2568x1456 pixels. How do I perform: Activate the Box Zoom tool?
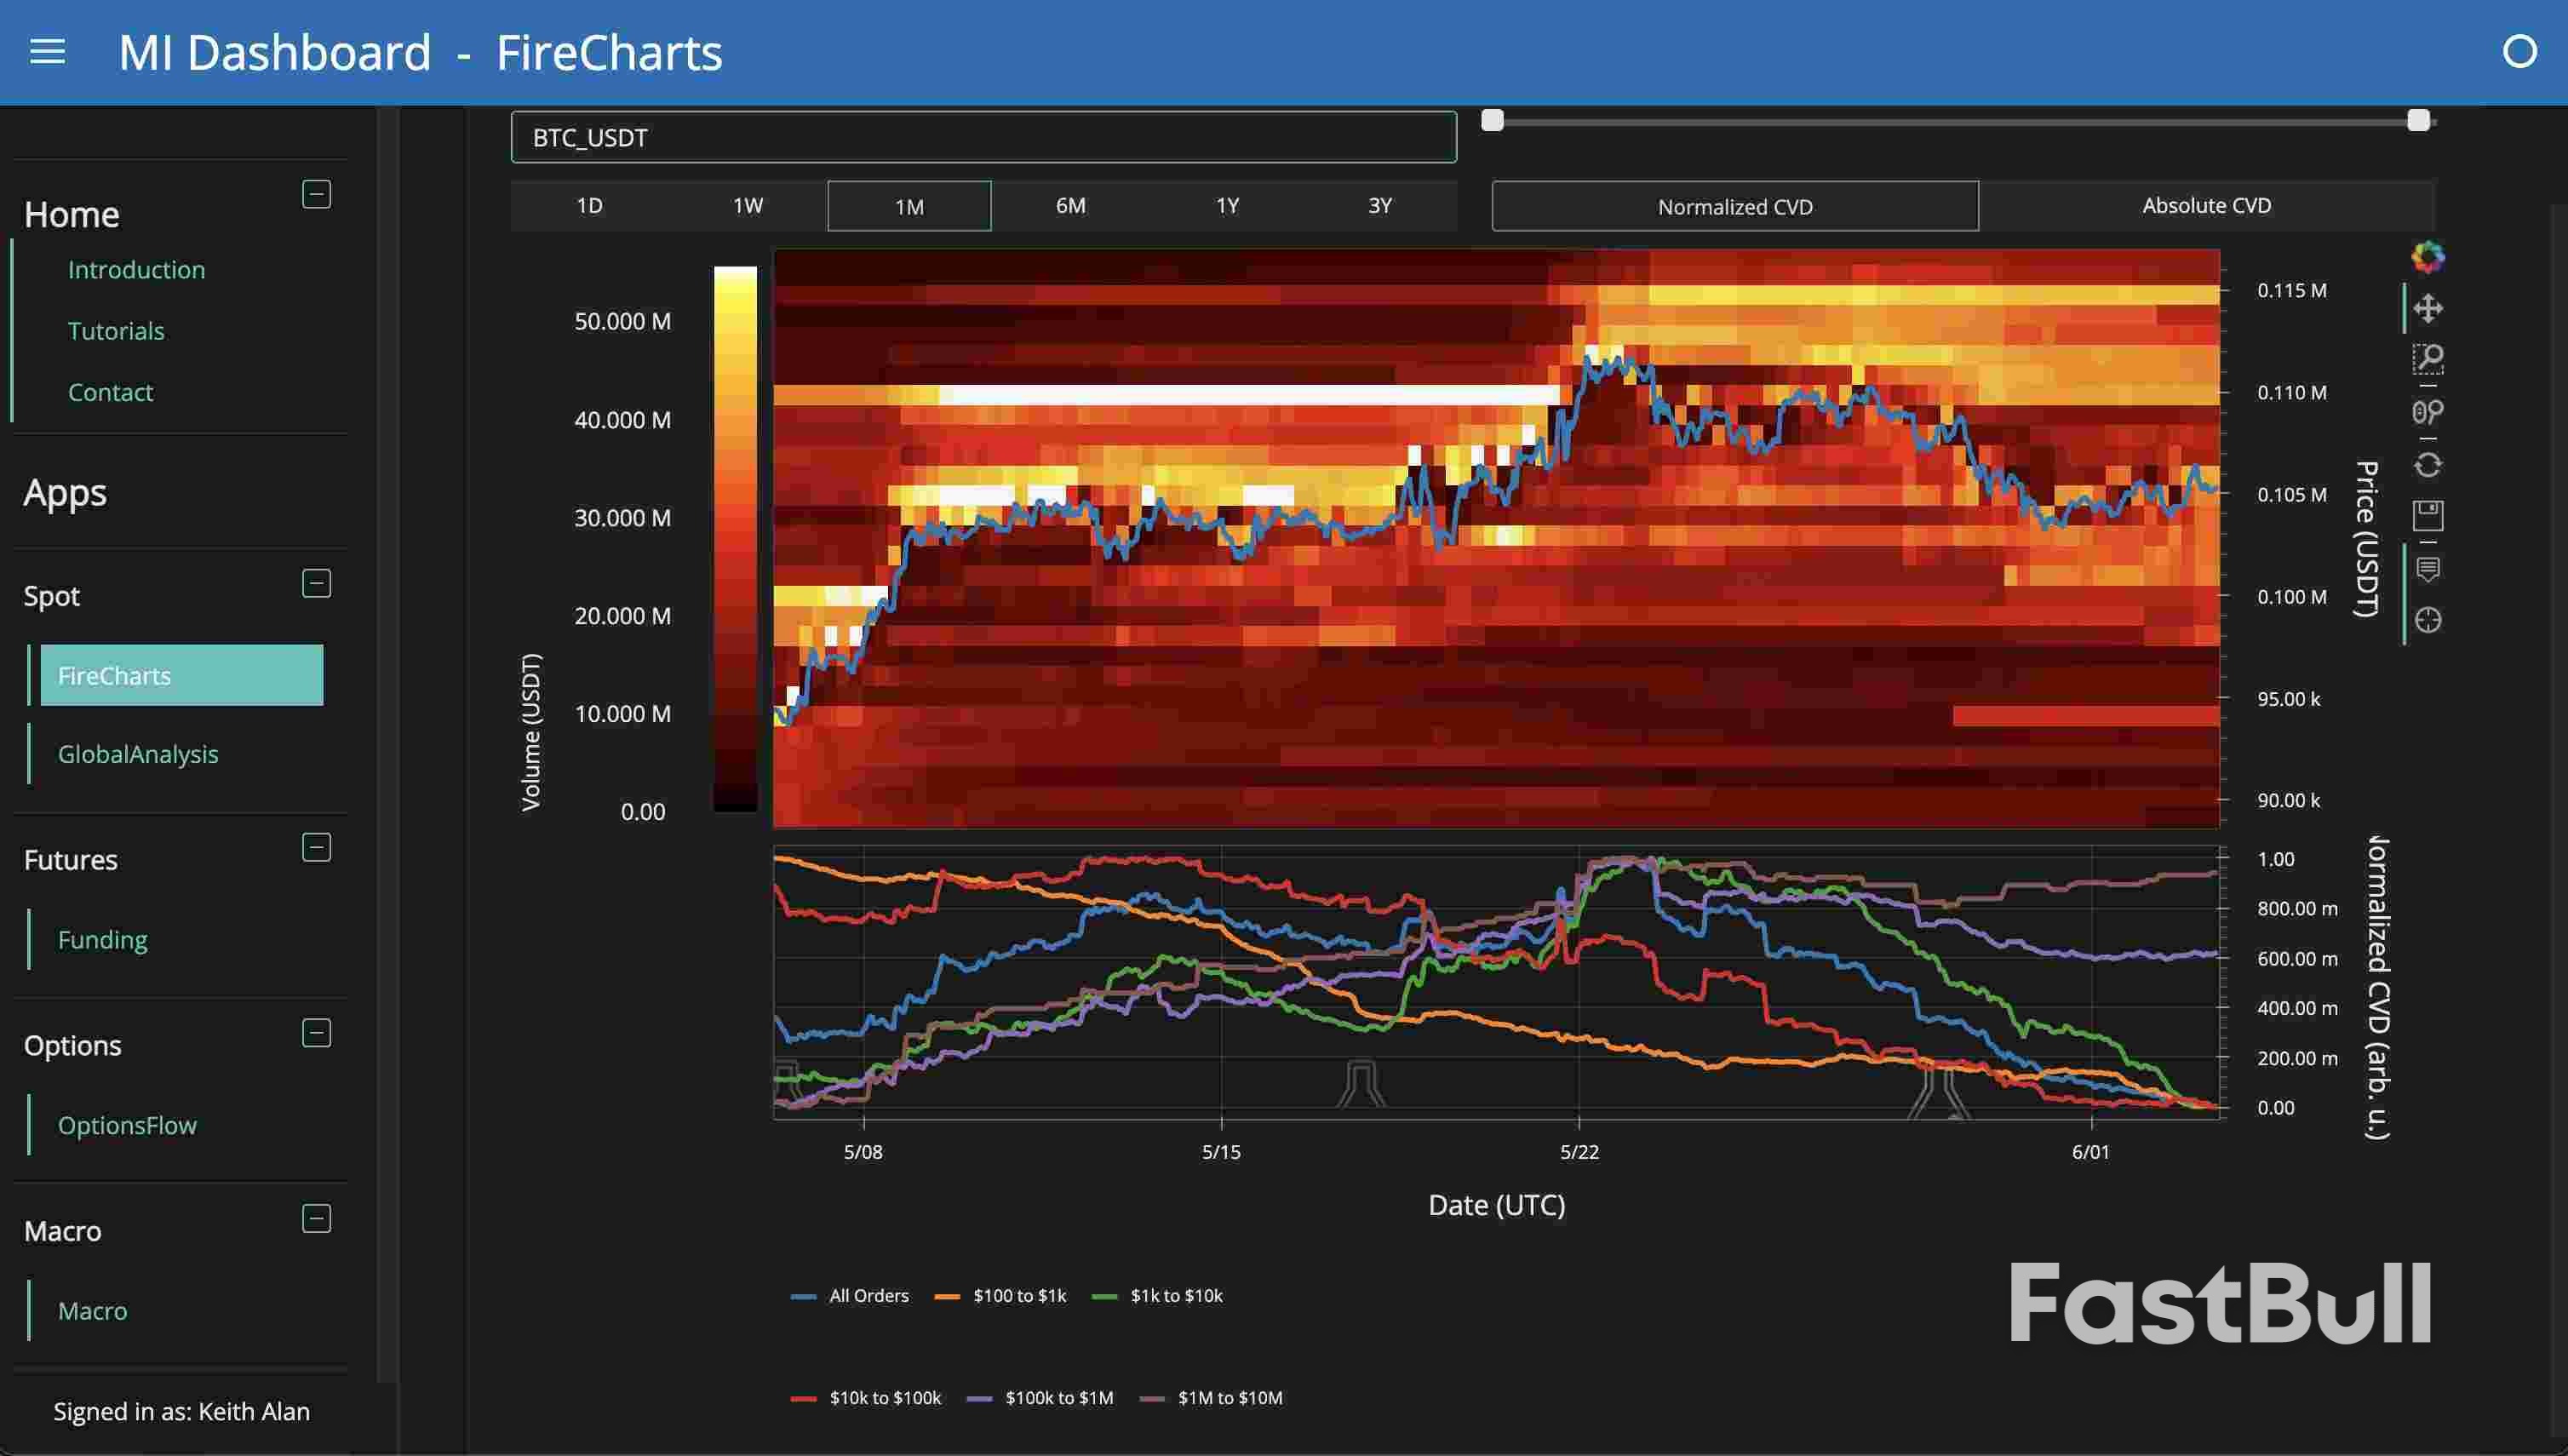2428,359
